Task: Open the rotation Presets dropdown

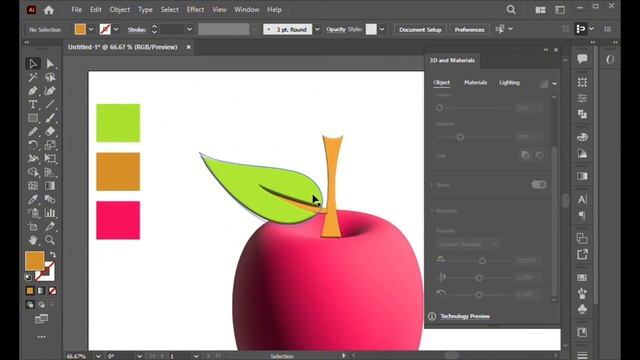Action: pos(468,244)
